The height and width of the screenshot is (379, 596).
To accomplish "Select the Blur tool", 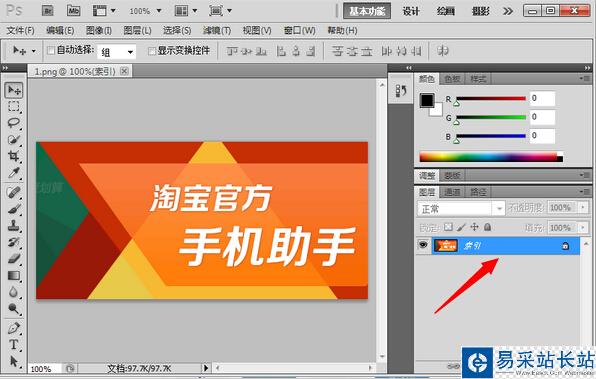I will [14, 292].
